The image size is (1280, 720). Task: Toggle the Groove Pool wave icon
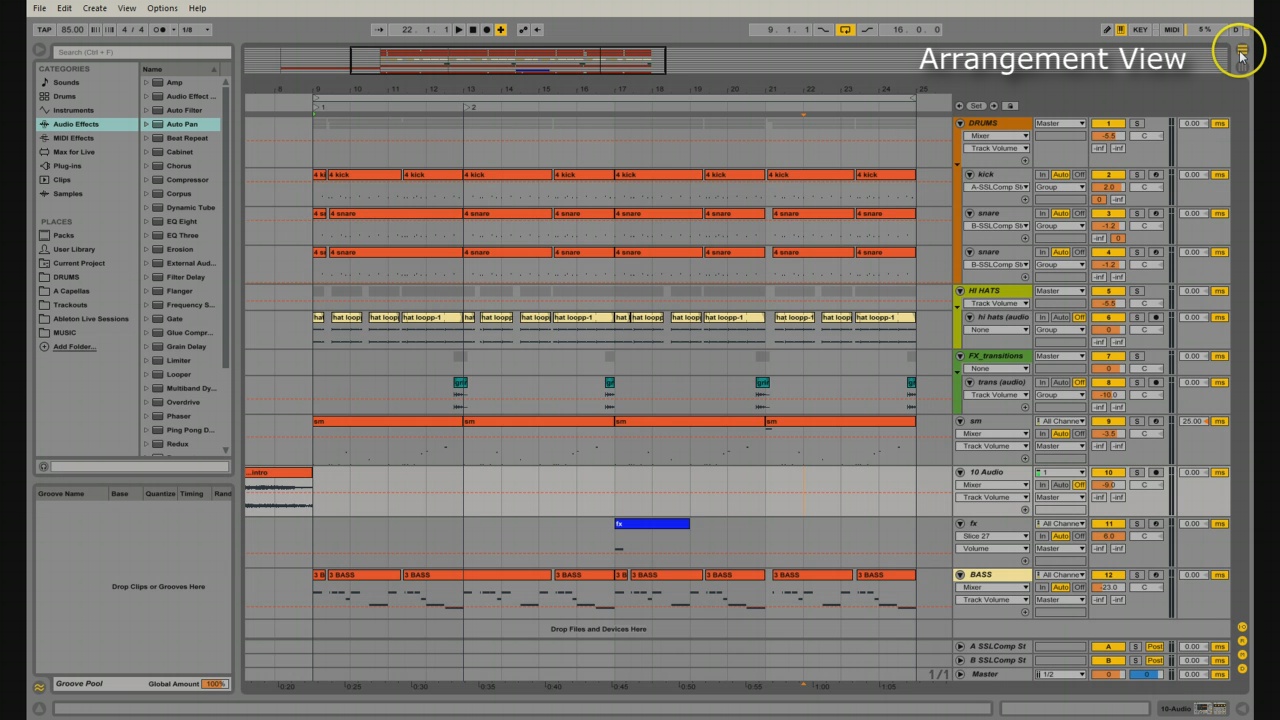click(40, 687)
